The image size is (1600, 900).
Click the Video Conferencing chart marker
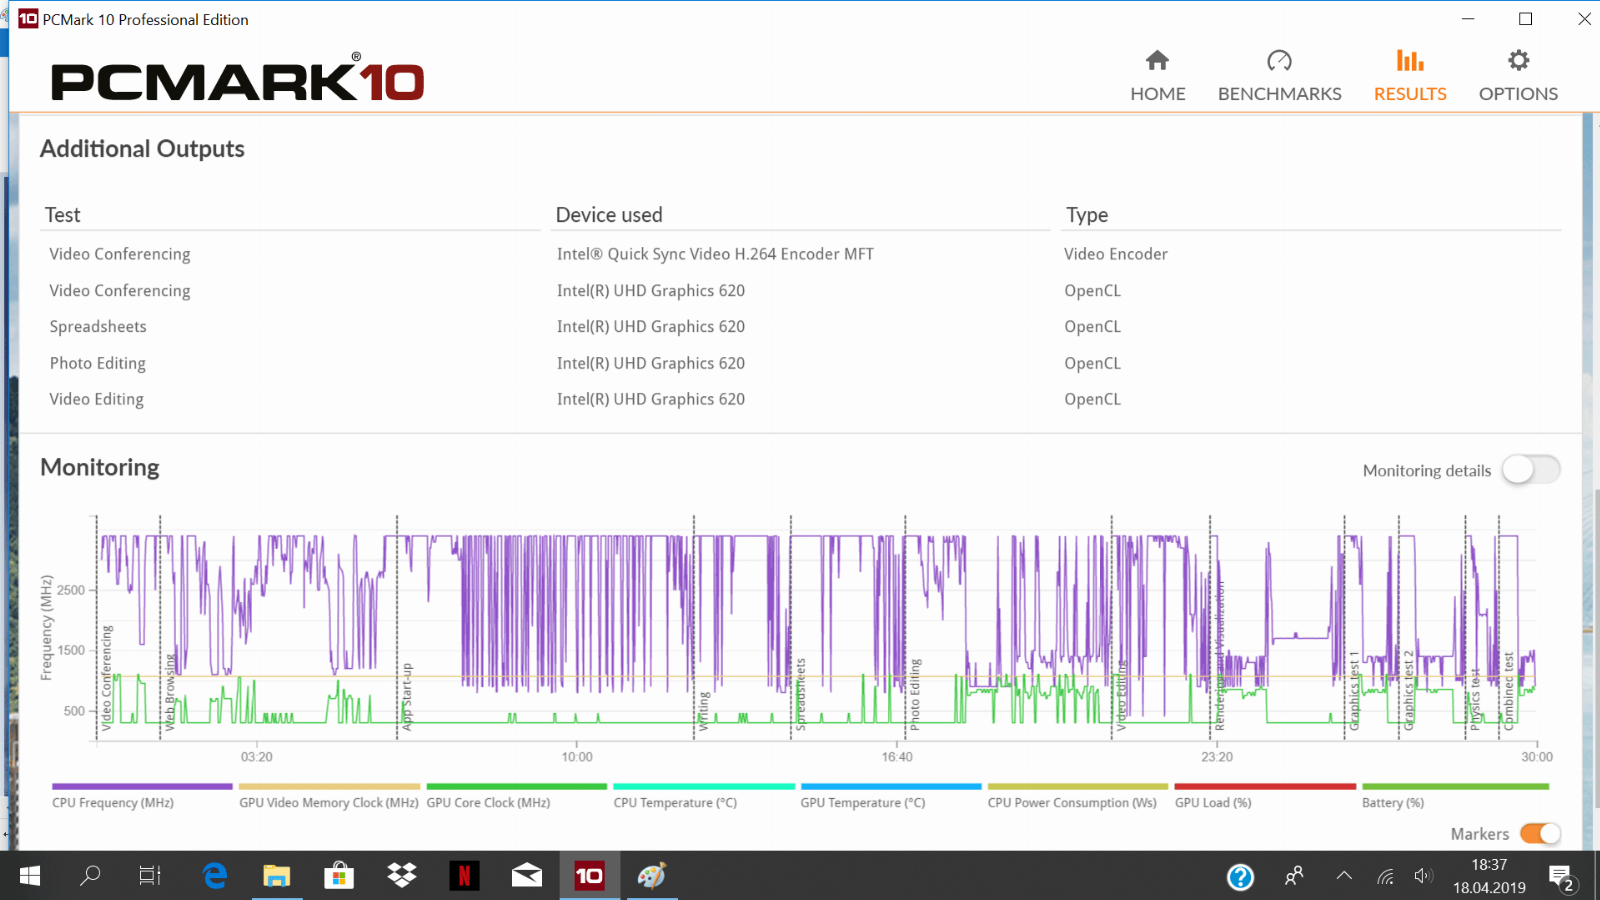[107, 678]
